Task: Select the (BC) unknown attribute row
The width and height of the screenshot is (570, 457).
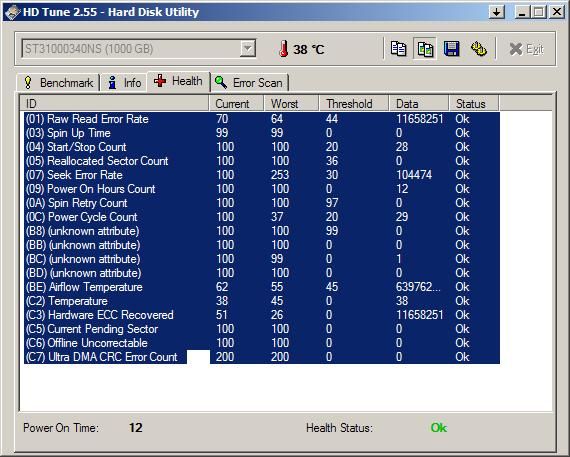Action: click(262, 259)
